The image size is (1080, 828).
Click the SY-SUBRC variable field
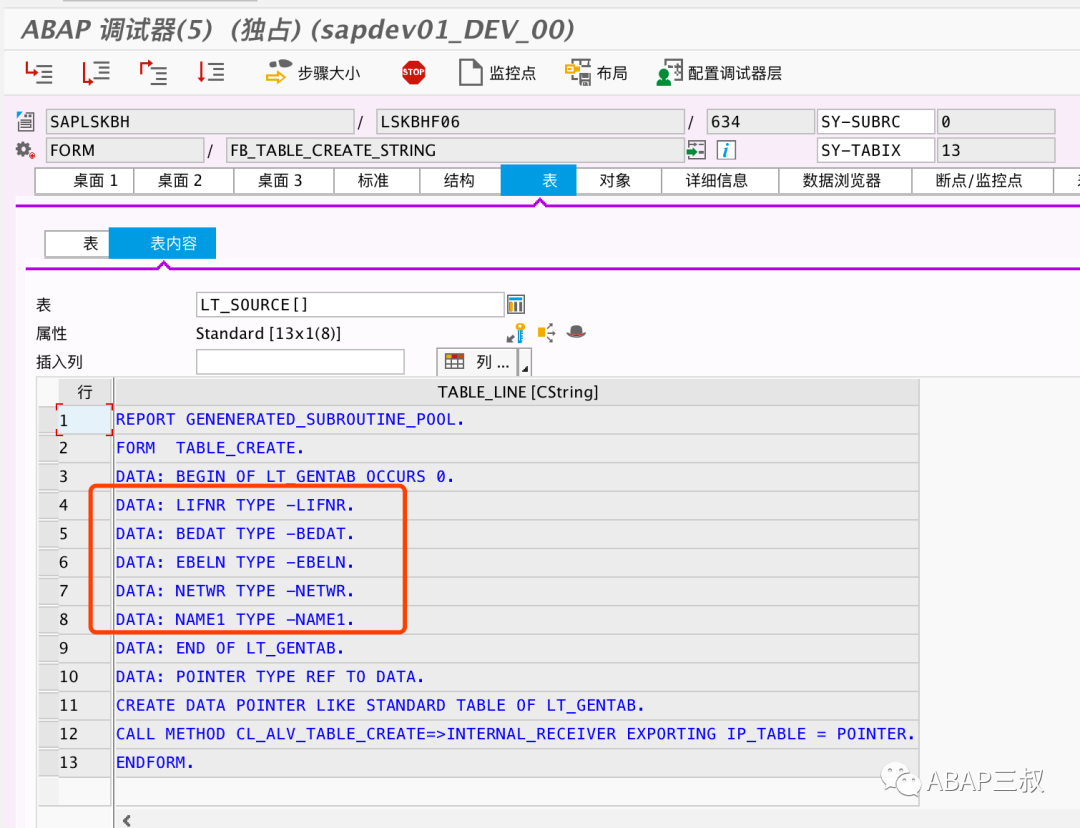(875, 121)
